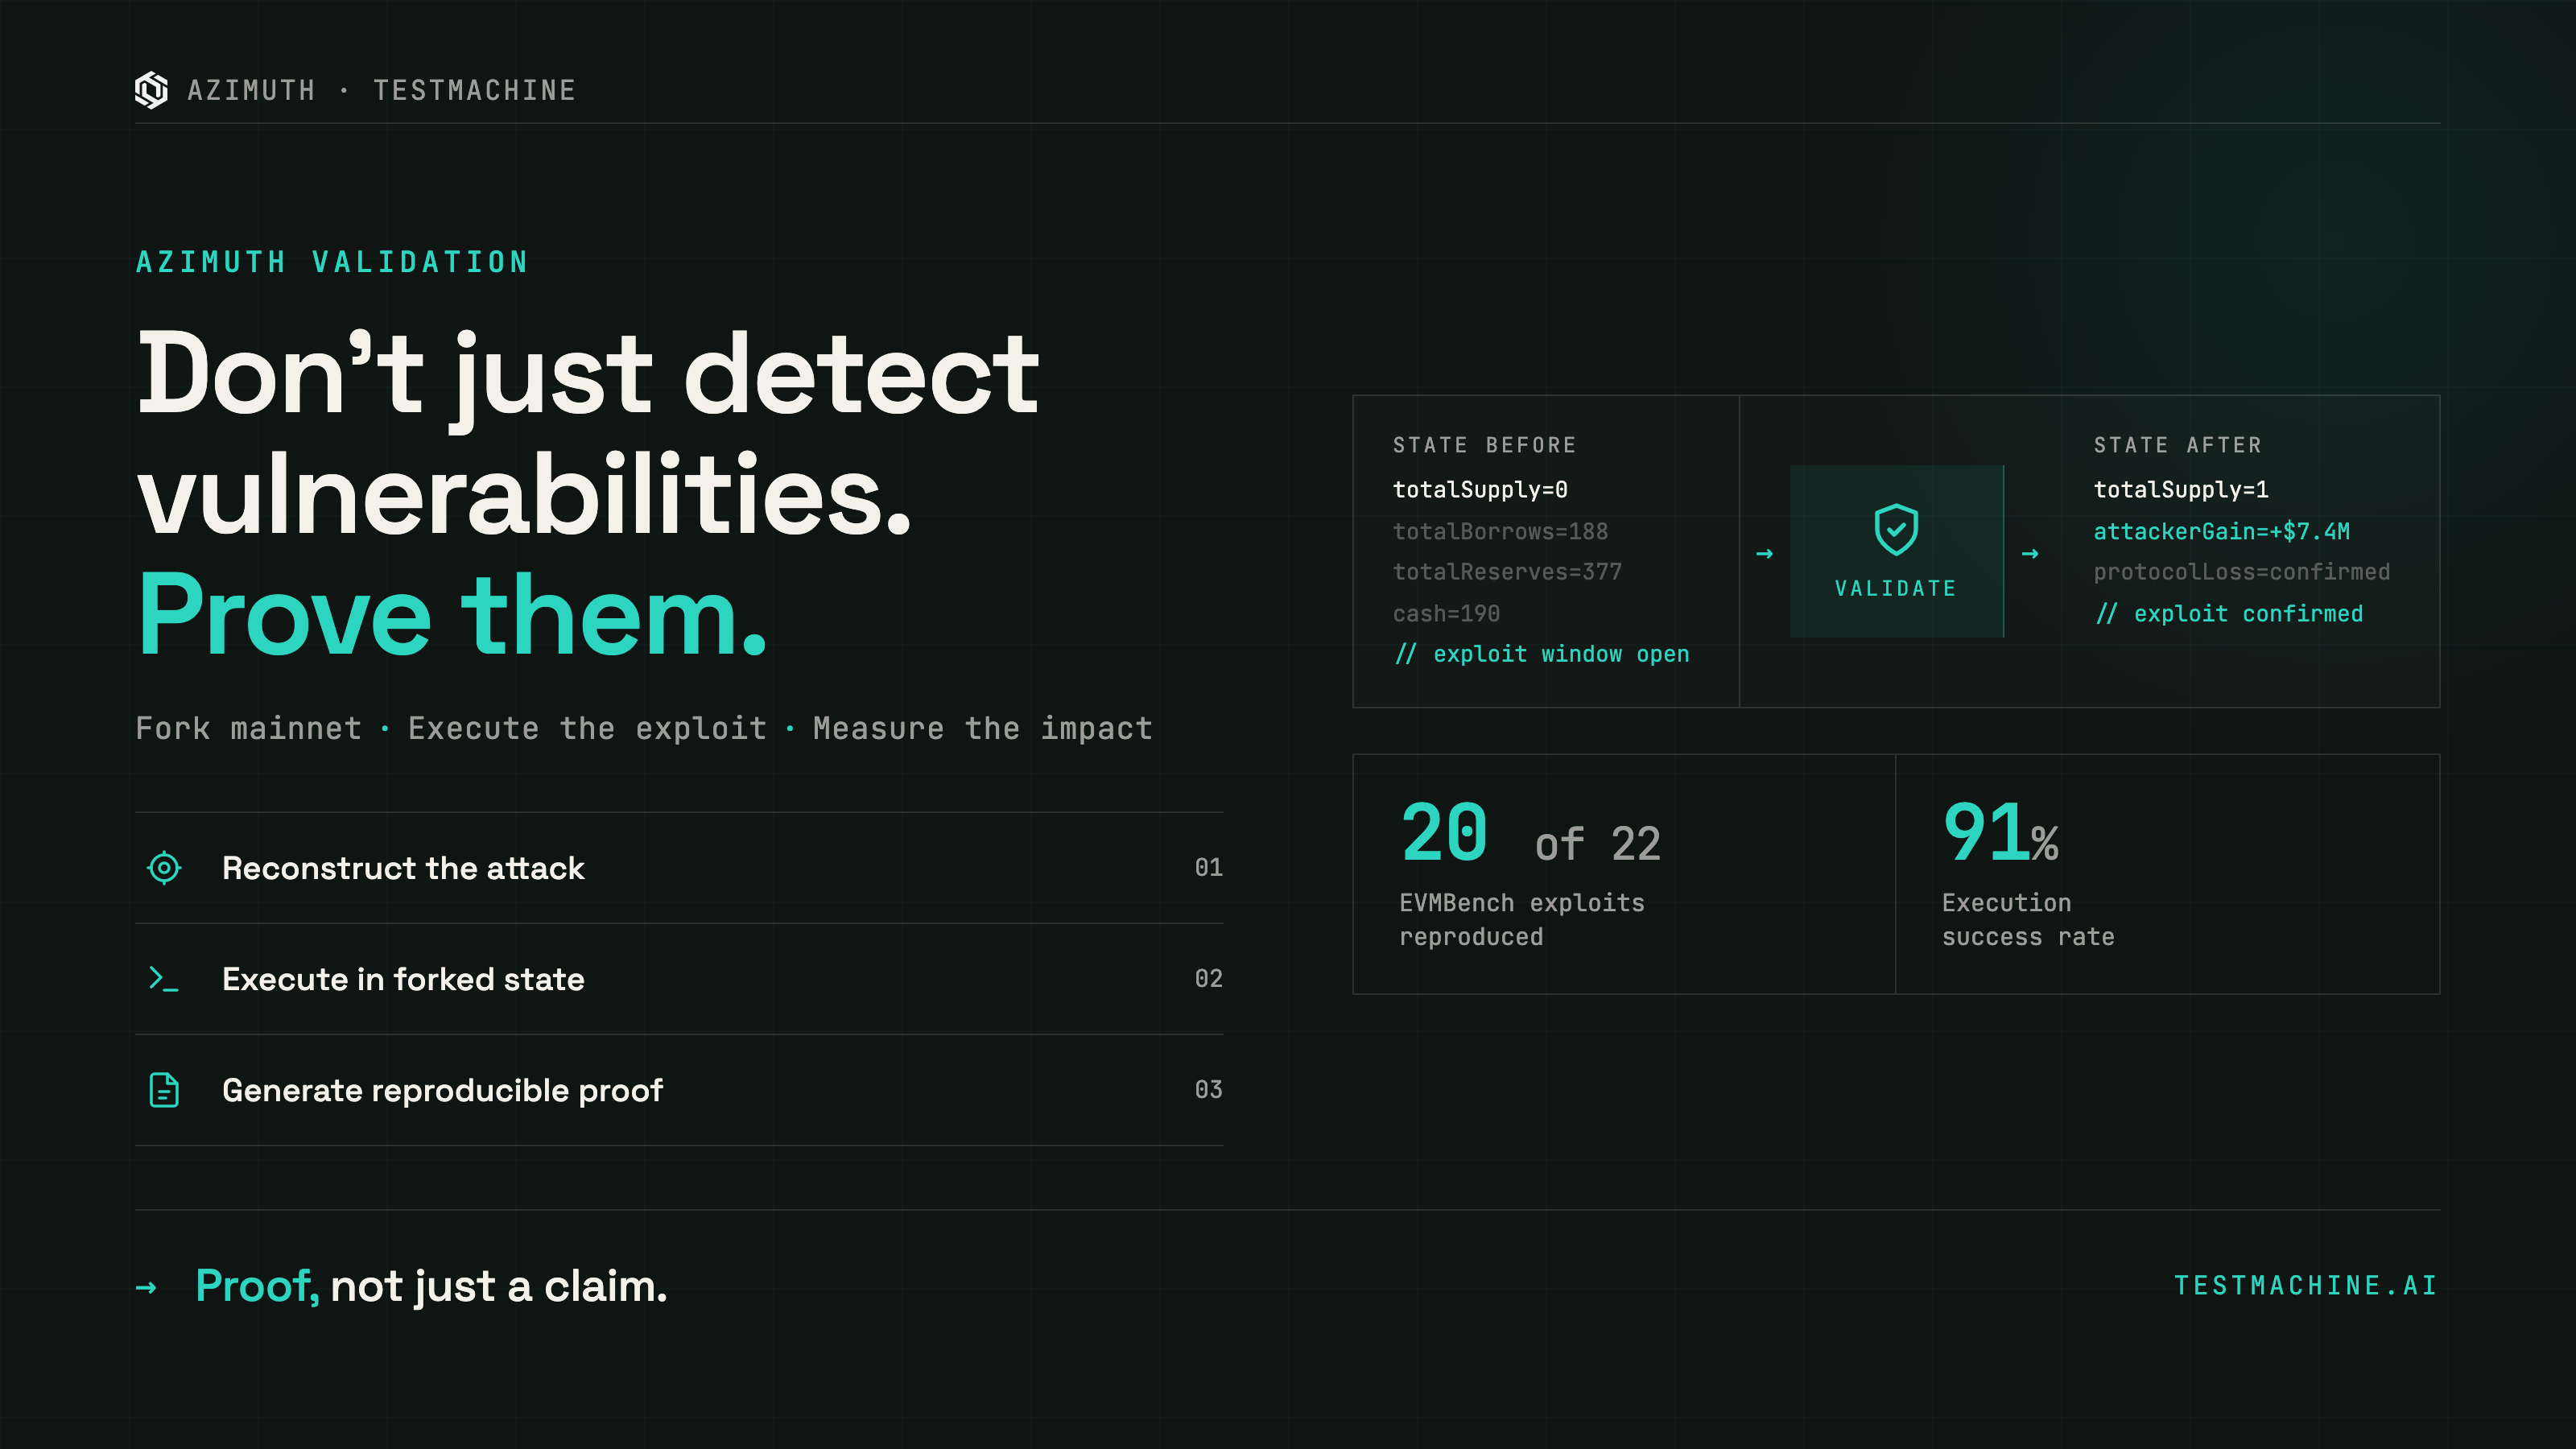
Task: Click the Execute the exploit phrase in the subtitle
Action: pos(587,729)
